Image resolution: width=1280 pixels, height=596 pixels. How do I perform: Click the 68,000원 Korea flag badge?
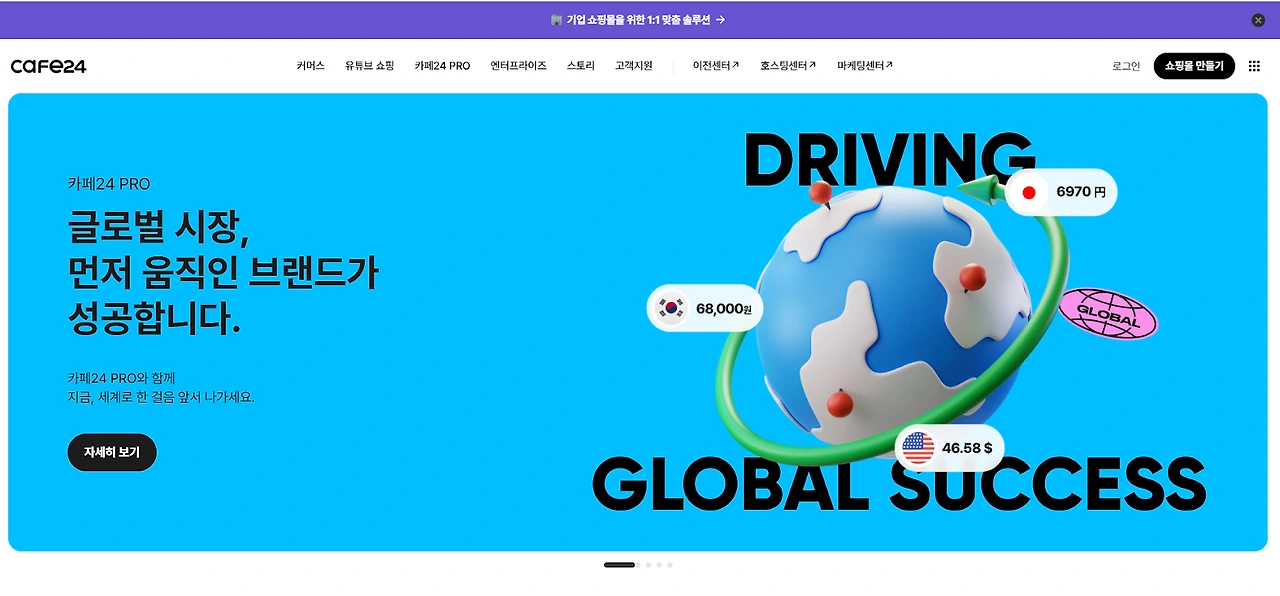pos(705,308)
